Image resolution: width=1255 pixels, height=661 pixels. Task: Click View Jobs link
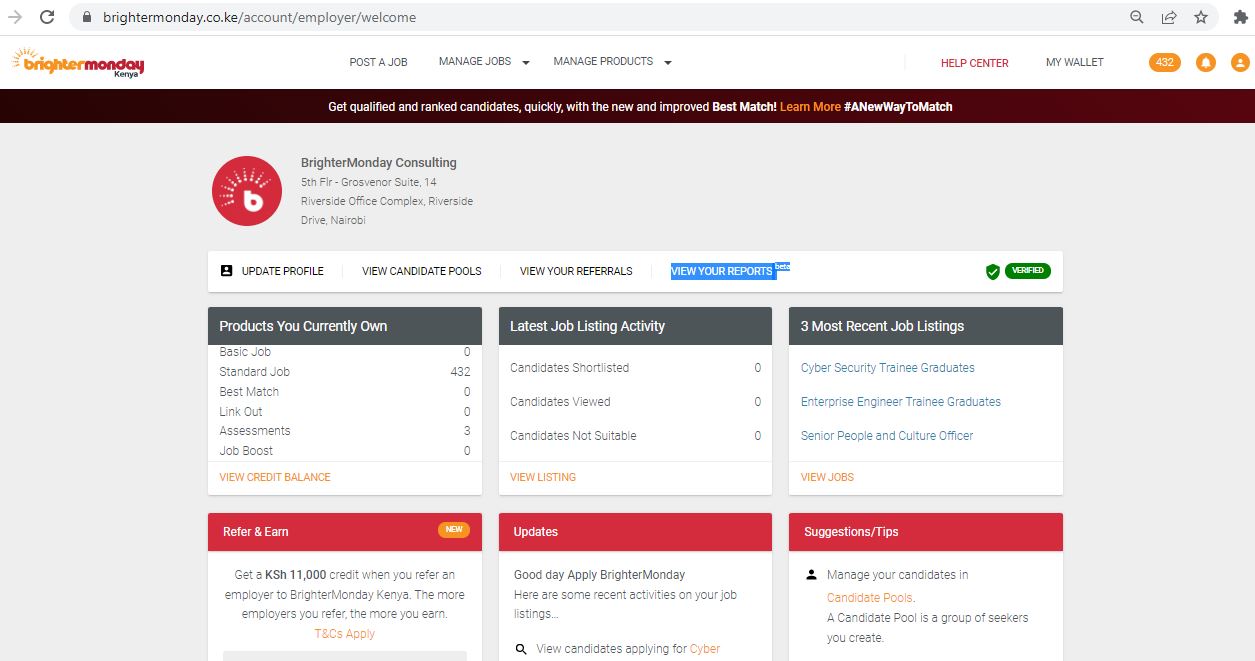tap(827, 477)
